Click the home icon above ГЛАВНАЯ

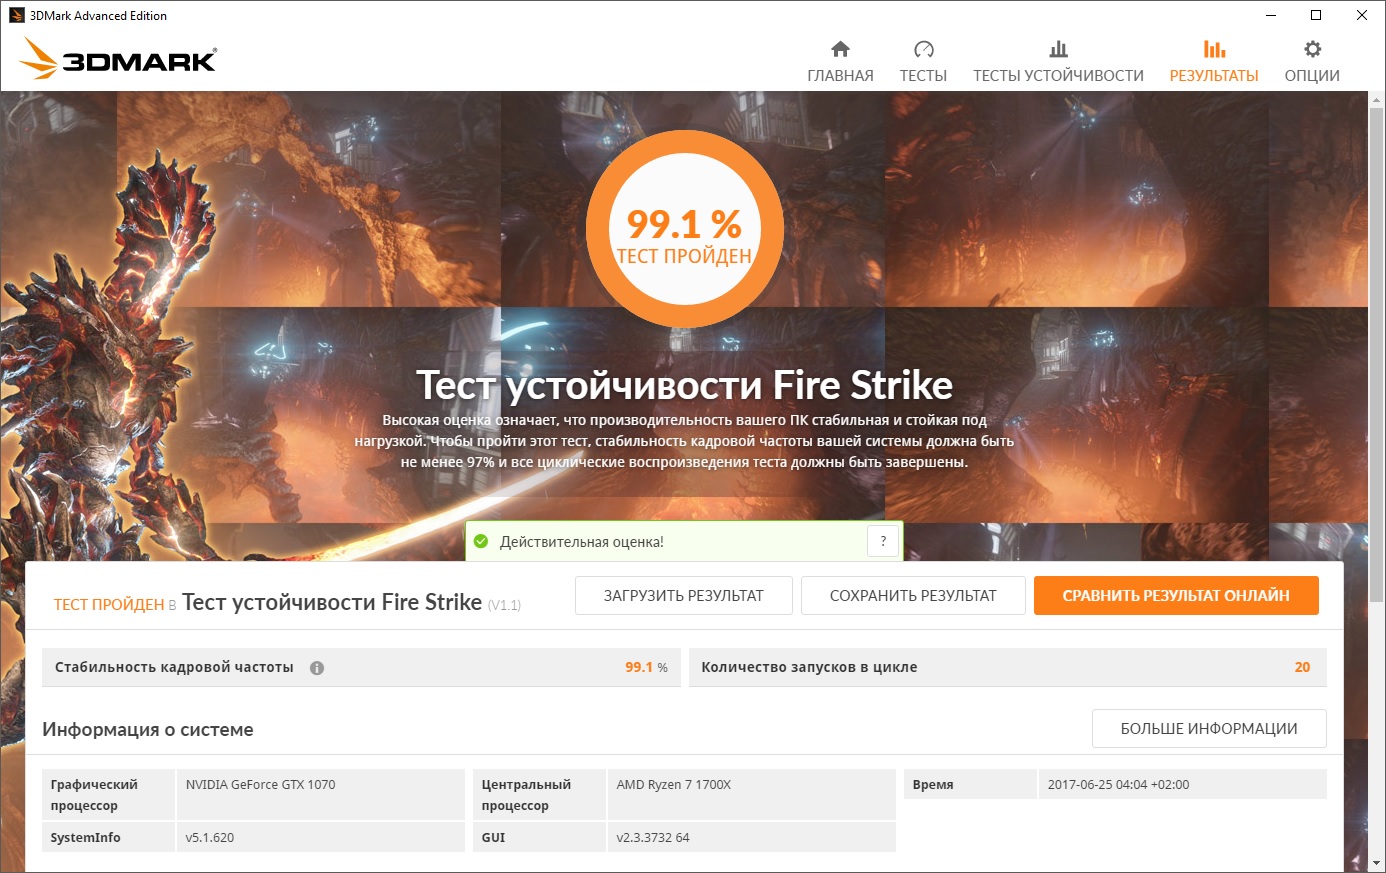[x=840, y=49]
